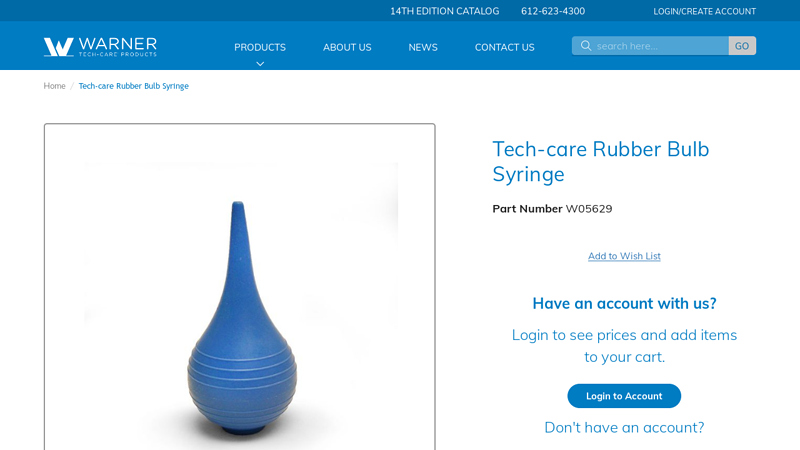The width and height of the screenshot is (800, 450).
Task: Go to the News page
Action: 423,47
